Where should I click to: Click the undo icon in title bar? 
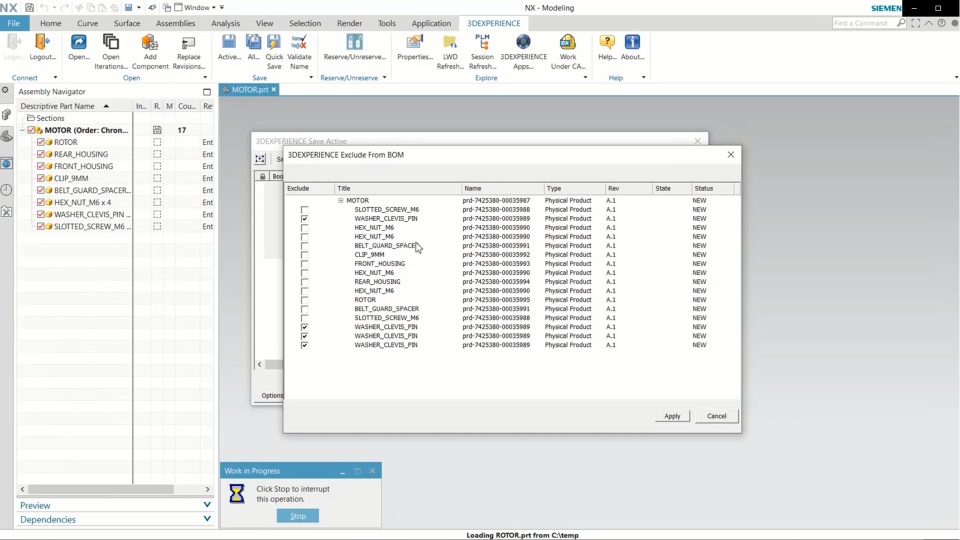click(44, 7)
